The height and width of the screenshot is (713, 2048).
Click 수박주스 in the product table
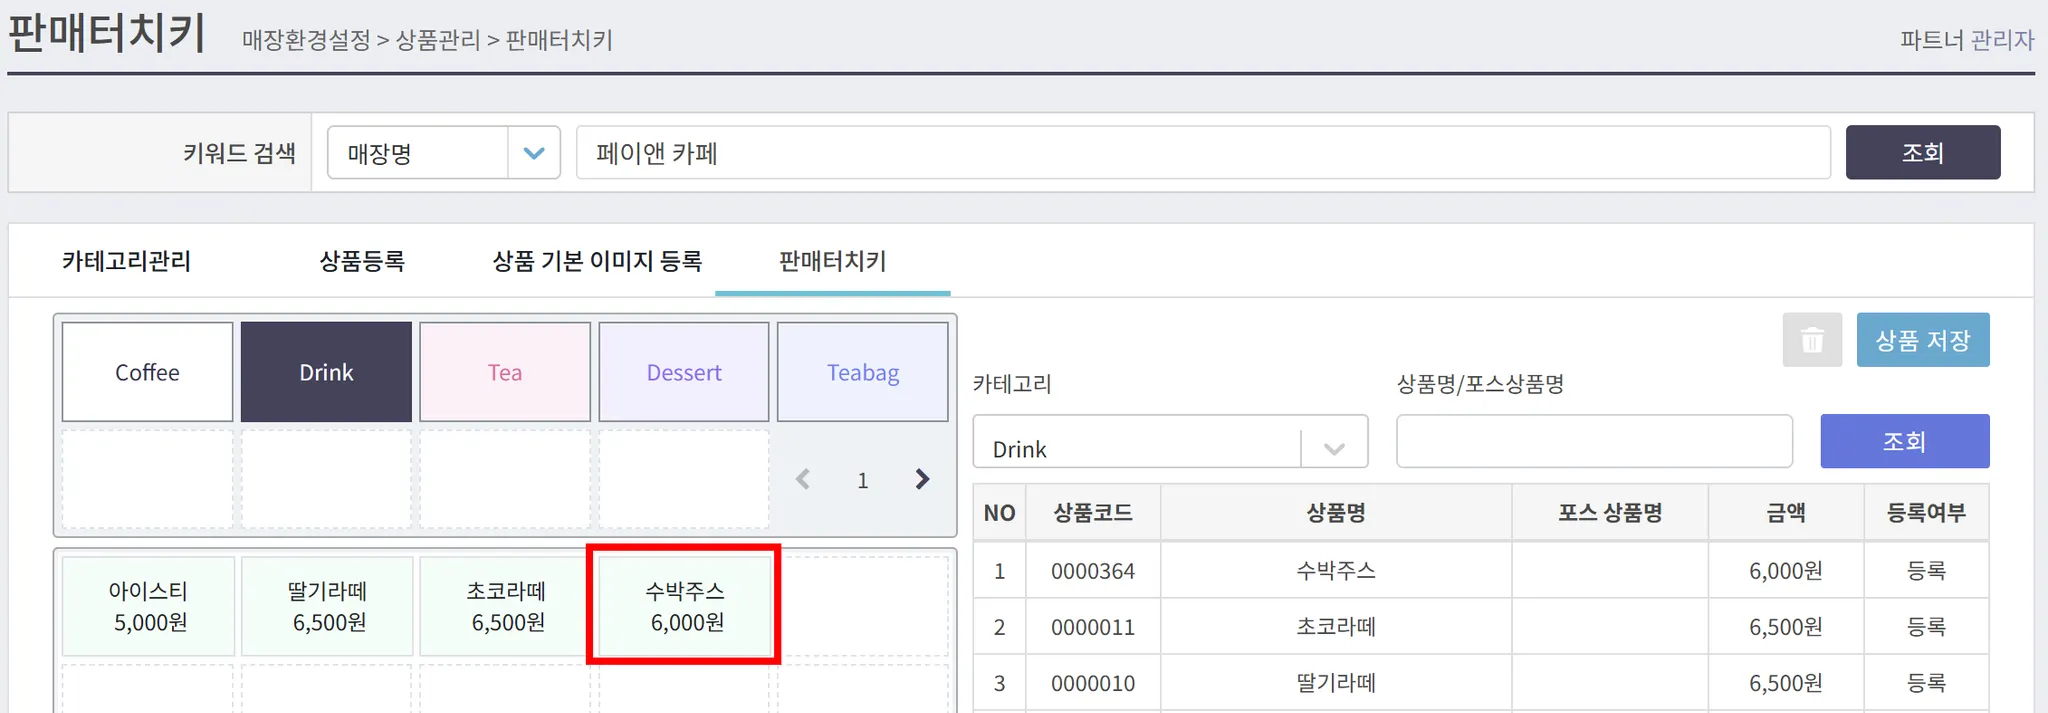1336,571
